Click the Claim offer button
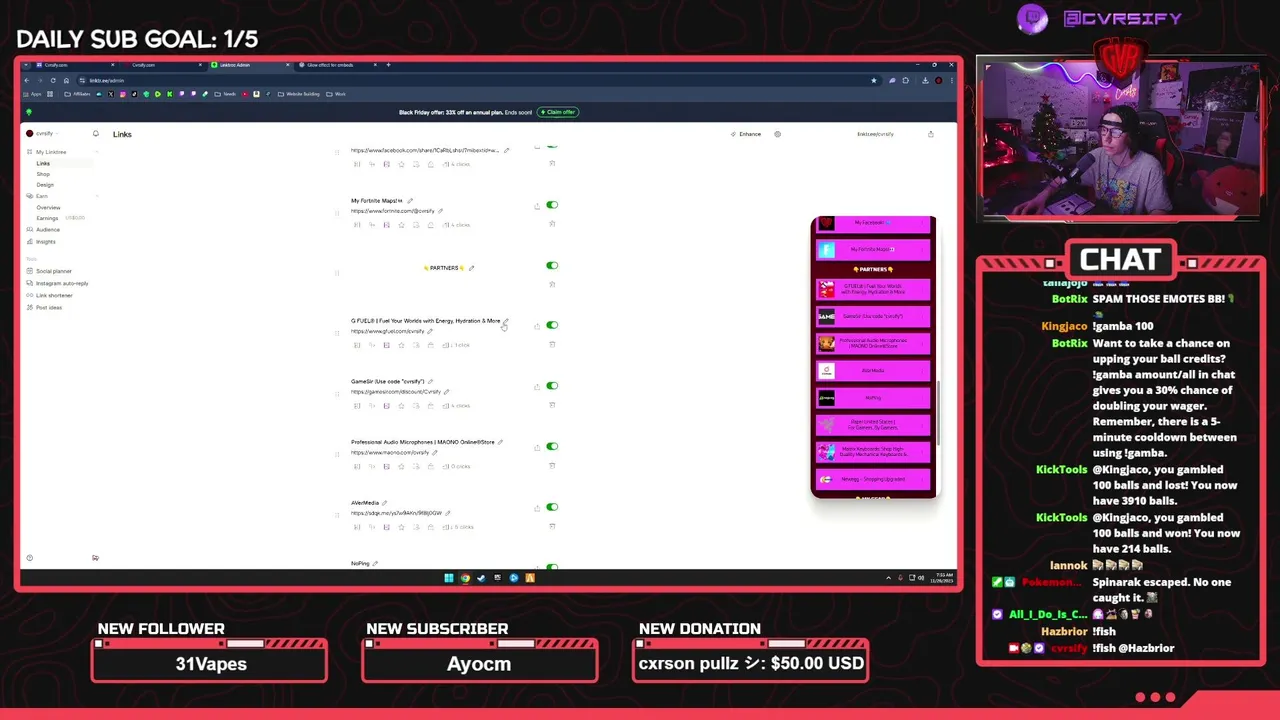The width and height of the screenshot is (1280, 720). pyautogui.click(x=558, y=112)
